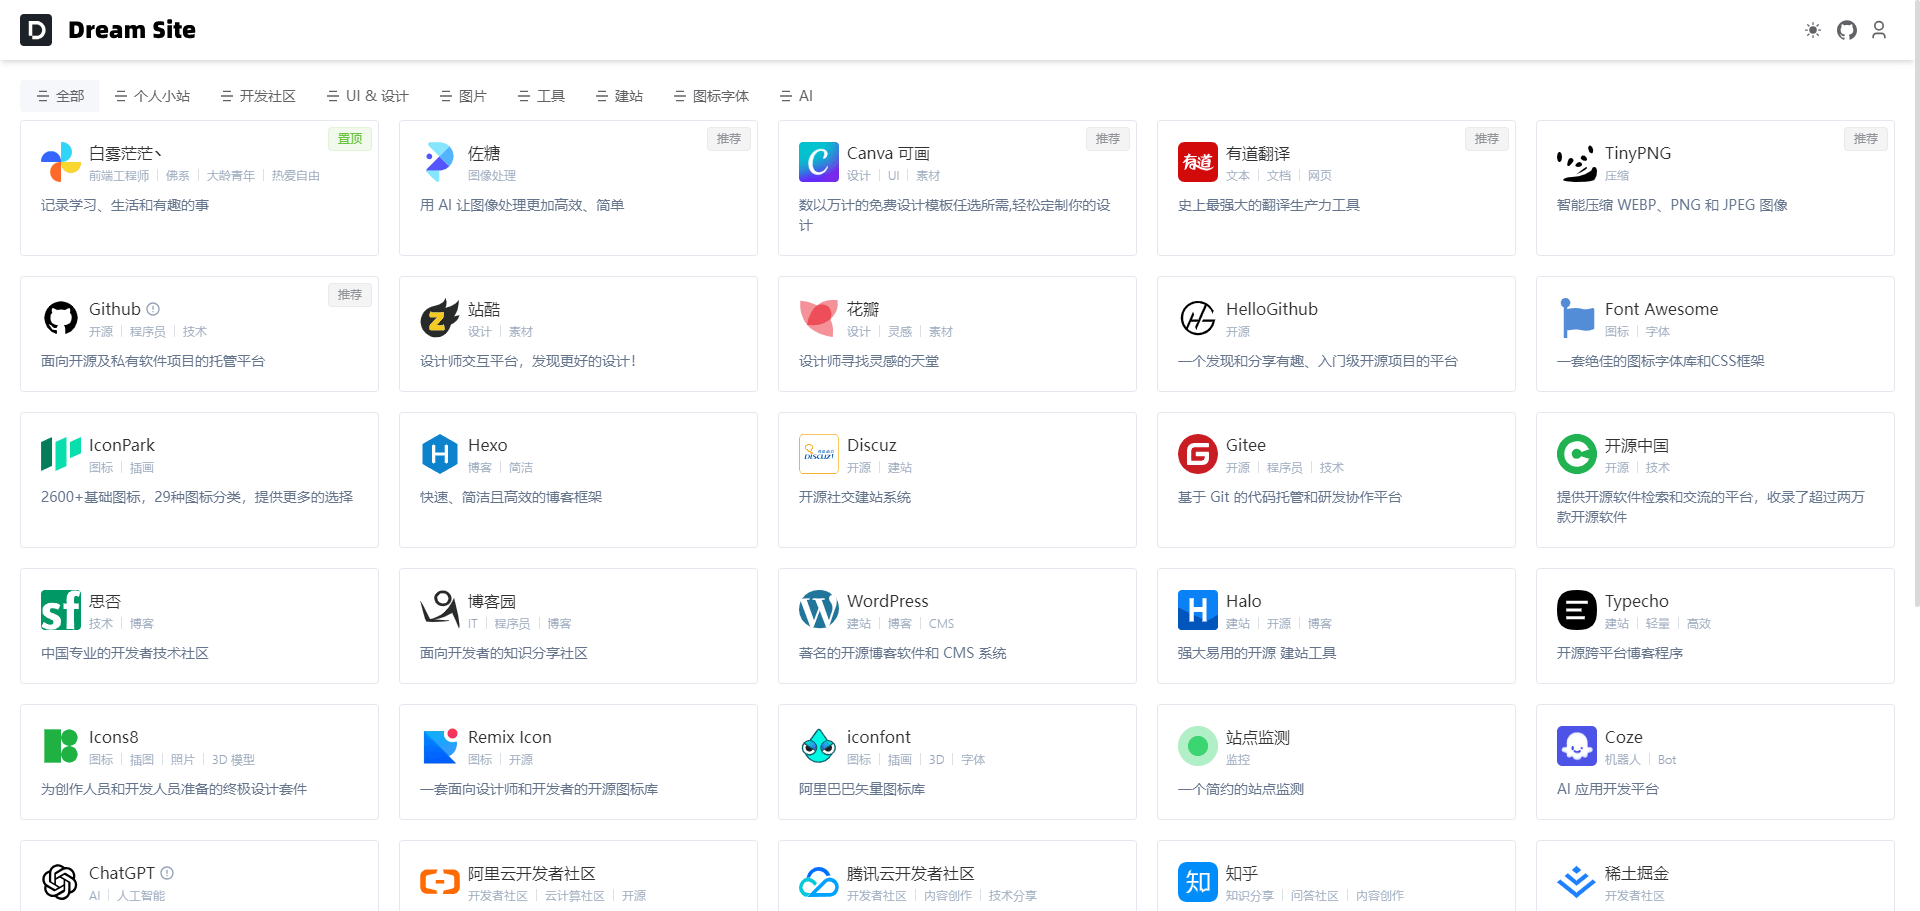Click the info icon beside ChatGPT title
1920x911 pixels.
point(167,873)
